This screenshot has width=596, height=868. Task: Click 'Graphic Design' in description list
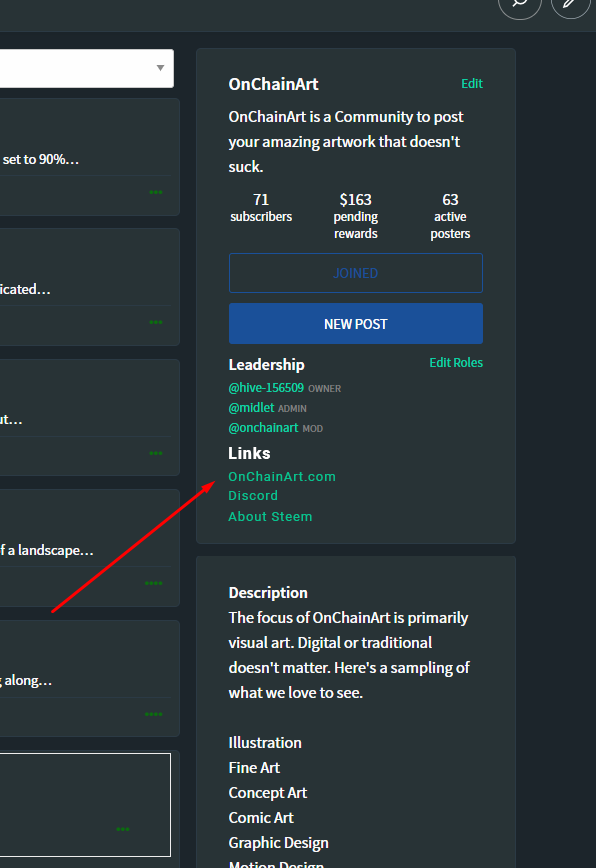[278, 843]
